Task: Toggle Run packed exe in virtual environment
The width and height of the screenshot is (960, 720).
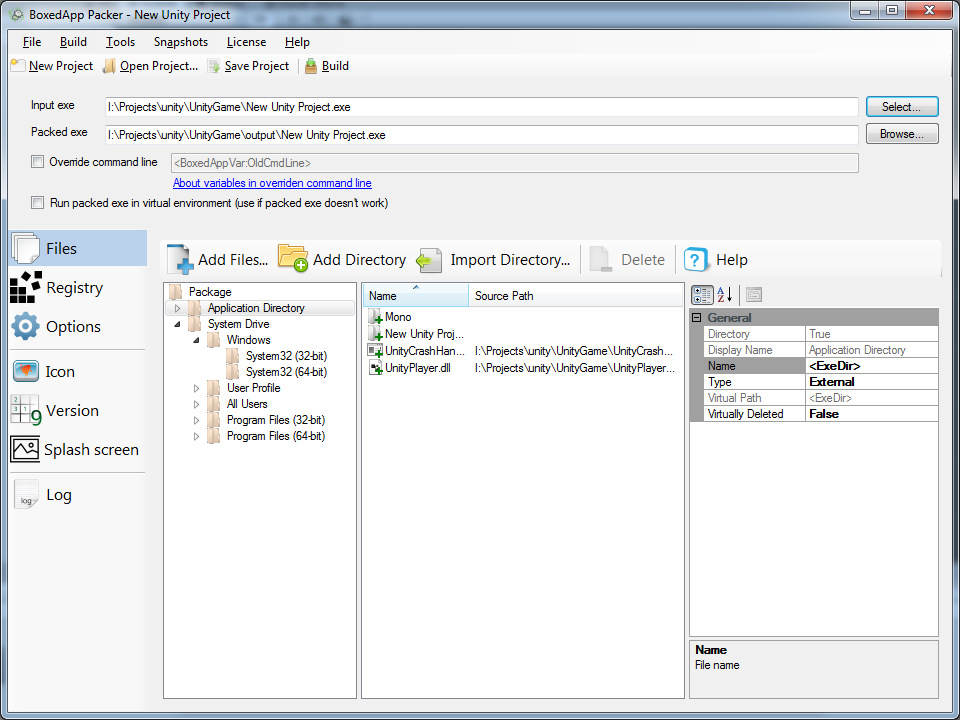Action: coord(38,203)
